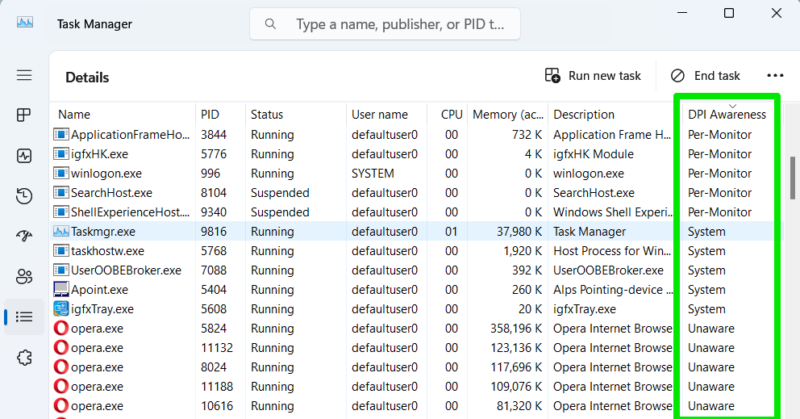Screen dimensions: 800x419
Task: Click the SYSTEM user name cell
Action: tap(372, 174)
